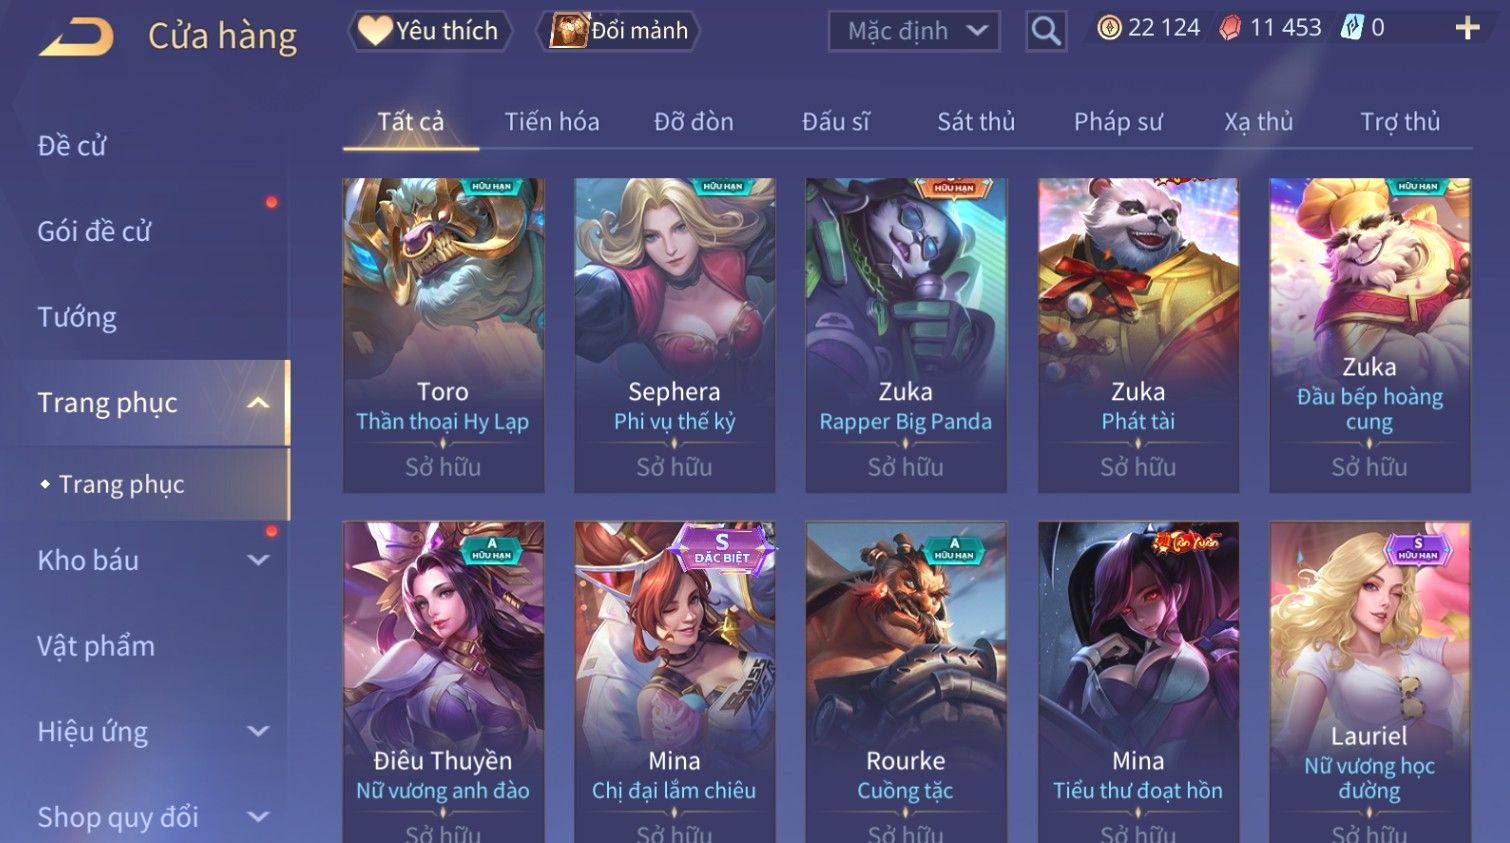Open the Mặc định sort dropdown
This screenshot has width=1510, height=843.
(x=914, y=31)
